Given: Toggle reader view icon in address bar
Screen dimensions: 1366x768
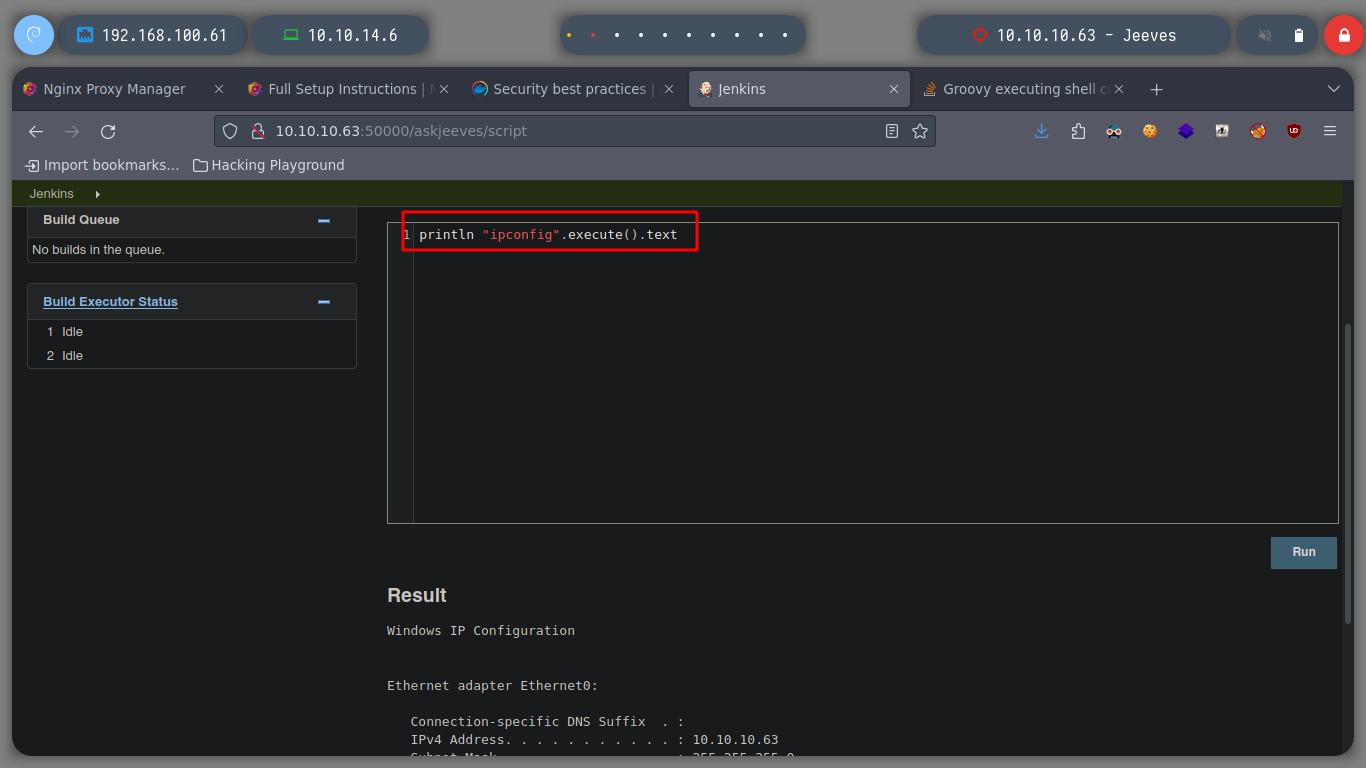Looking at the screenshot, I should 892,131.
